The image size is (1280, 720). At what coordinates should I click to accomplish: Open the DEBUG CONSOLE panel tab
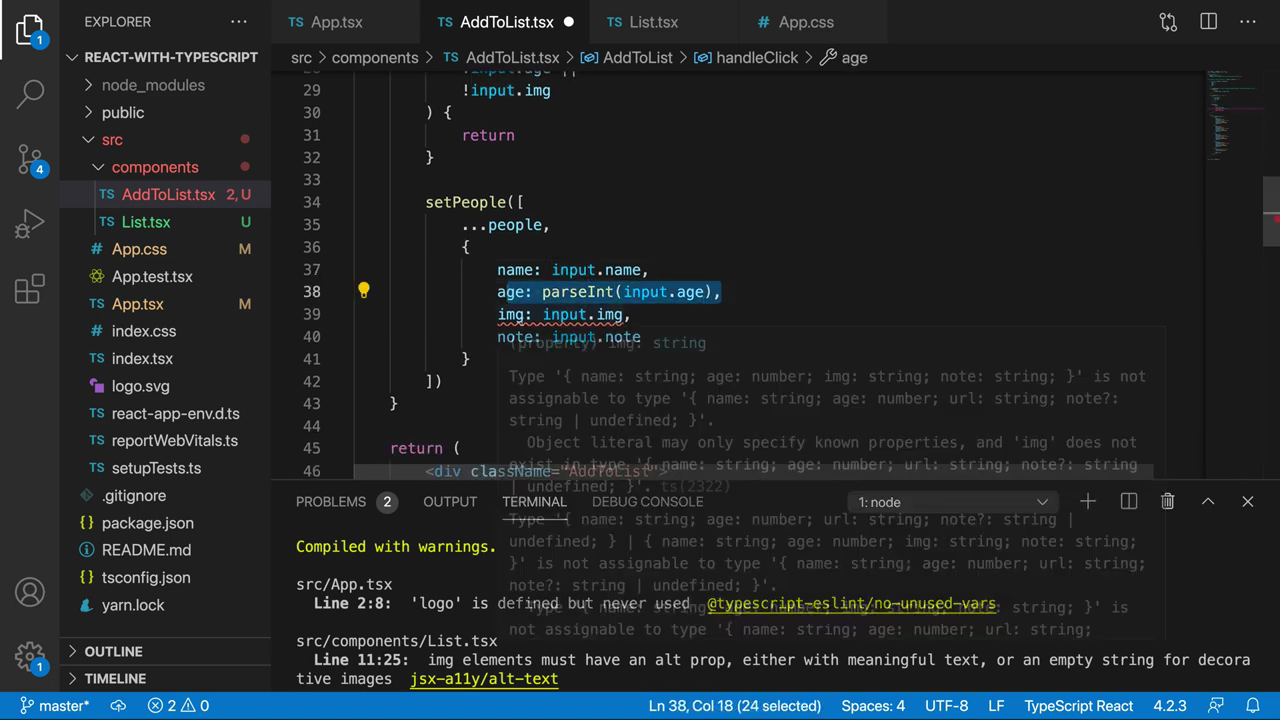point(647,502)
